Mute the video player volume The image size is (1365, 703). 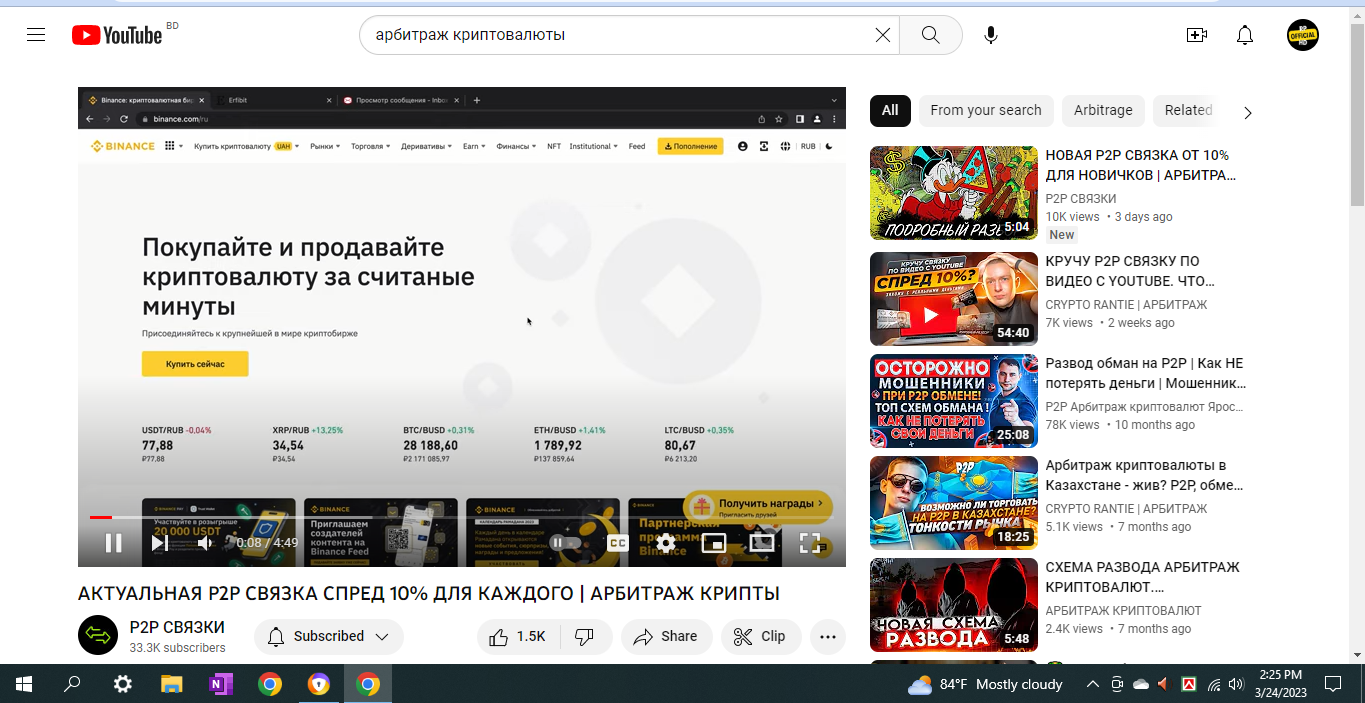point(205,543)
